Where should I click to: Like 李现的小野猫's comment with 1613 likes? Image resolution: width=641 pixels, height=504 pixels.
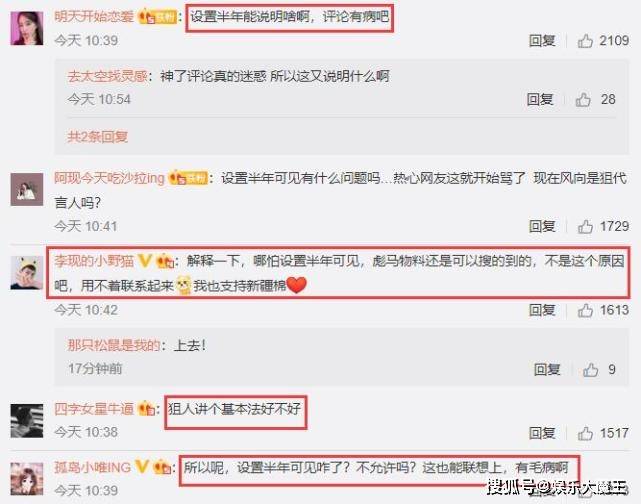pyautogui.click(x=585, y=311)
